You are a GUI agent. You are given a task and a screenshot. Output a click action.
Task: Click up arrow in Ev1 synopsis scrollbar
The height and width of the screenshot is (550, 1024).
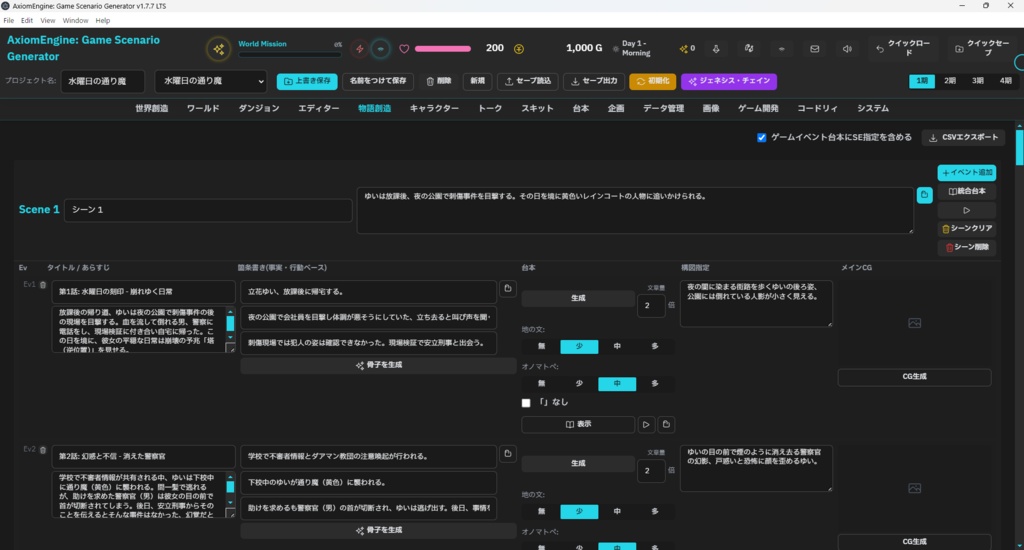(x=230, y=312)
